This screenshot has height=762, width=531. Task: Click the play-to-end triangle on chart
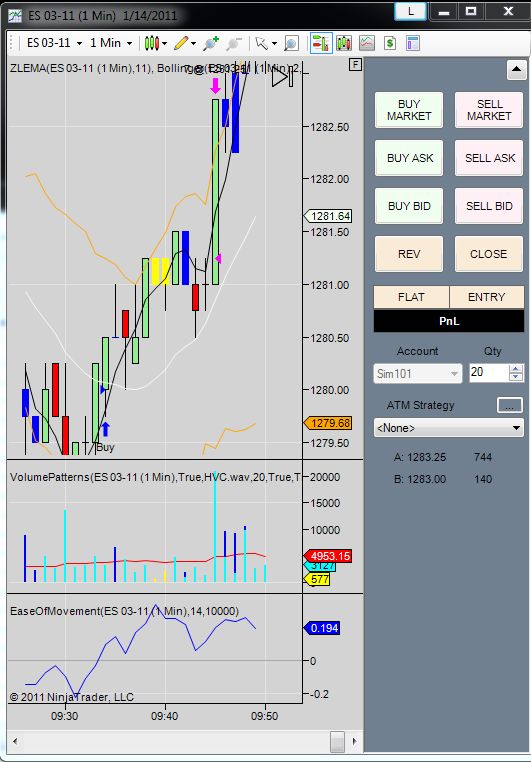(x=282, y=77)
